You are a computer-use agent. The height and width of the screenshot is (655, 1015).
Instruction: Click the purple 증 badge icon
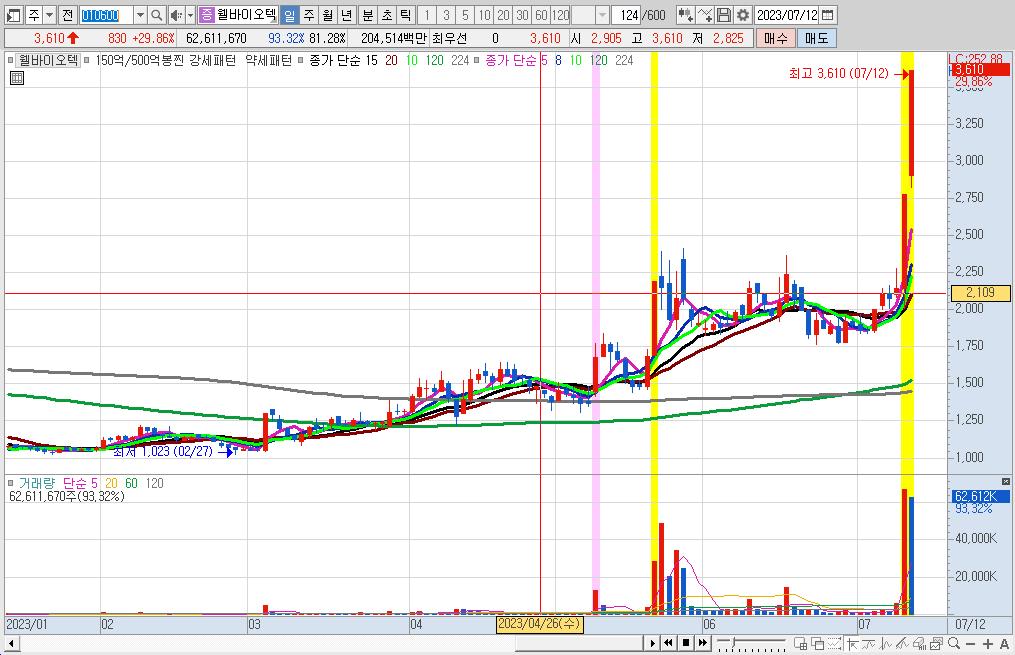click(206, 15)
